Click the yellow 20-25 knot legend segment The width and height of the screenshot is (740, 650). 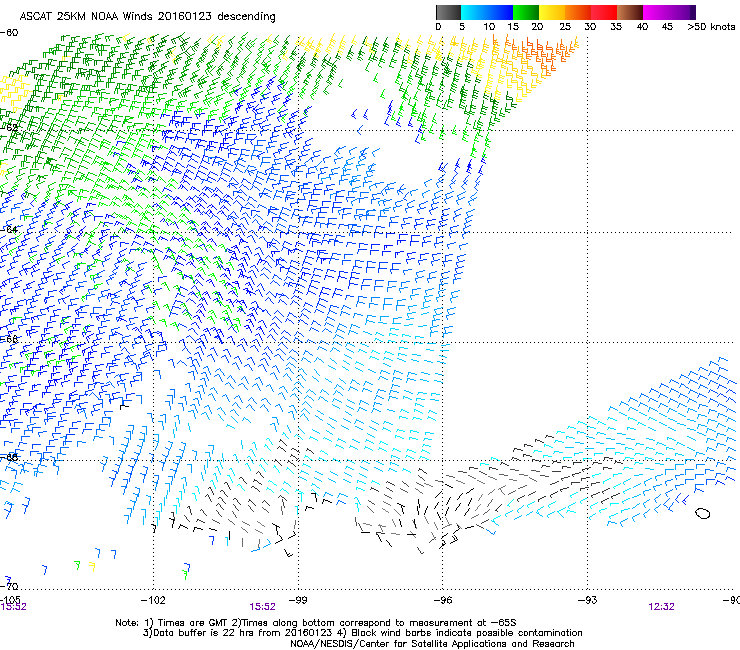(x=552, y=12)
